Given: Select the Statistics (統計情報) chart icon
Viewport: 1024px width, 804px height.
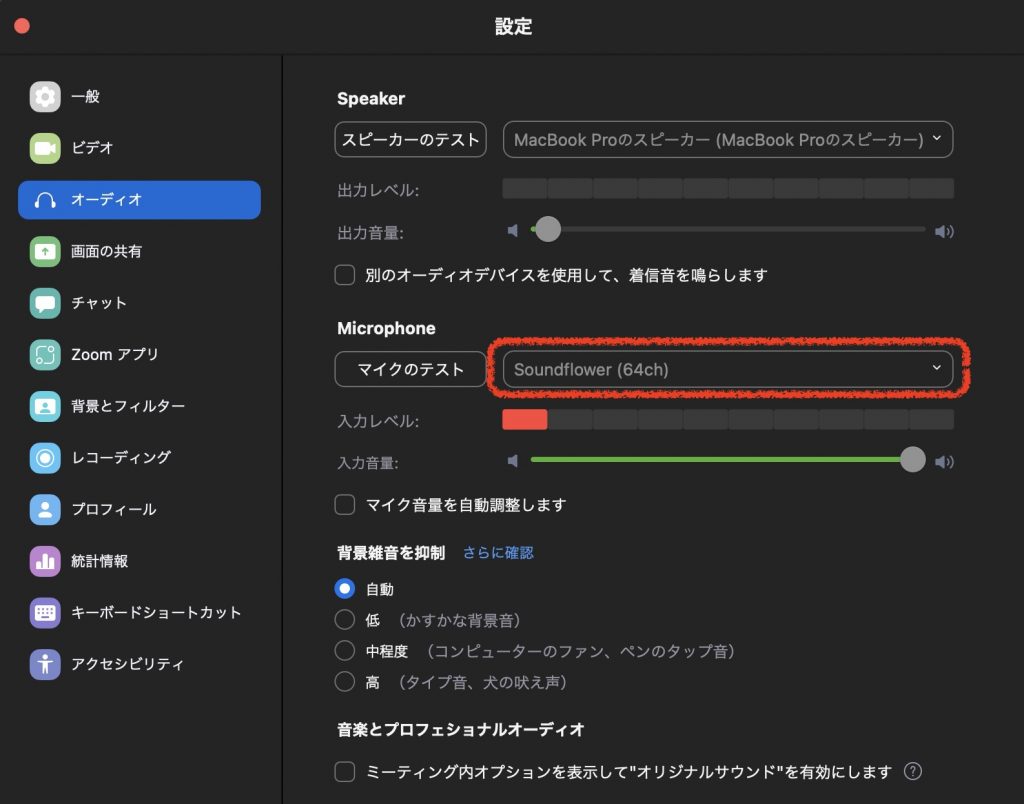Looking at the screenshot, I should 45,561.
